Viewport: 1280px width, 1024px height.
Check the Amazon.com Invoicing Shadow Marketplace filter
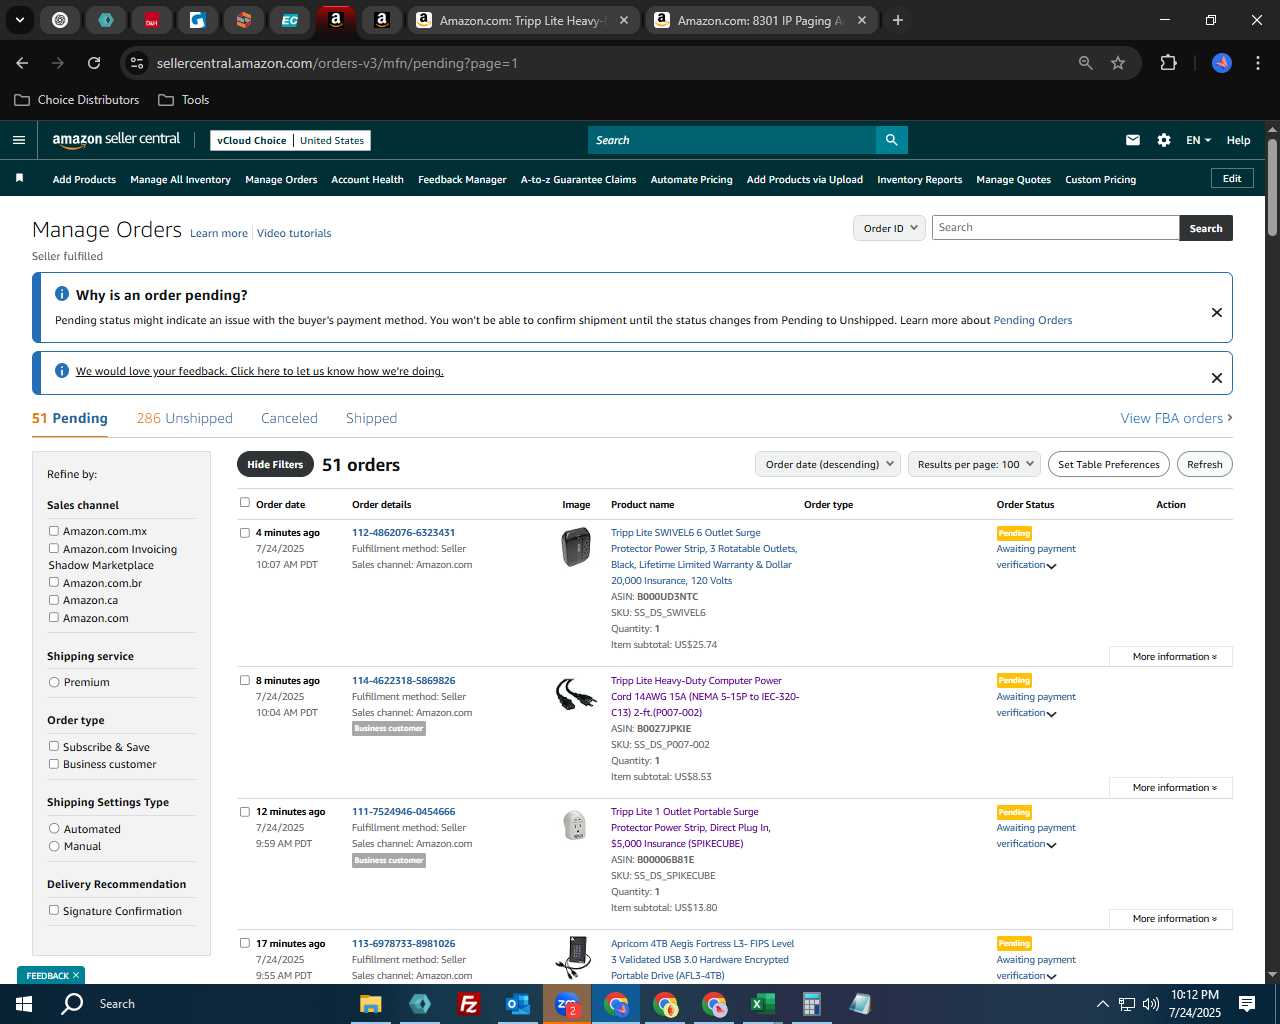click(54, 548)
